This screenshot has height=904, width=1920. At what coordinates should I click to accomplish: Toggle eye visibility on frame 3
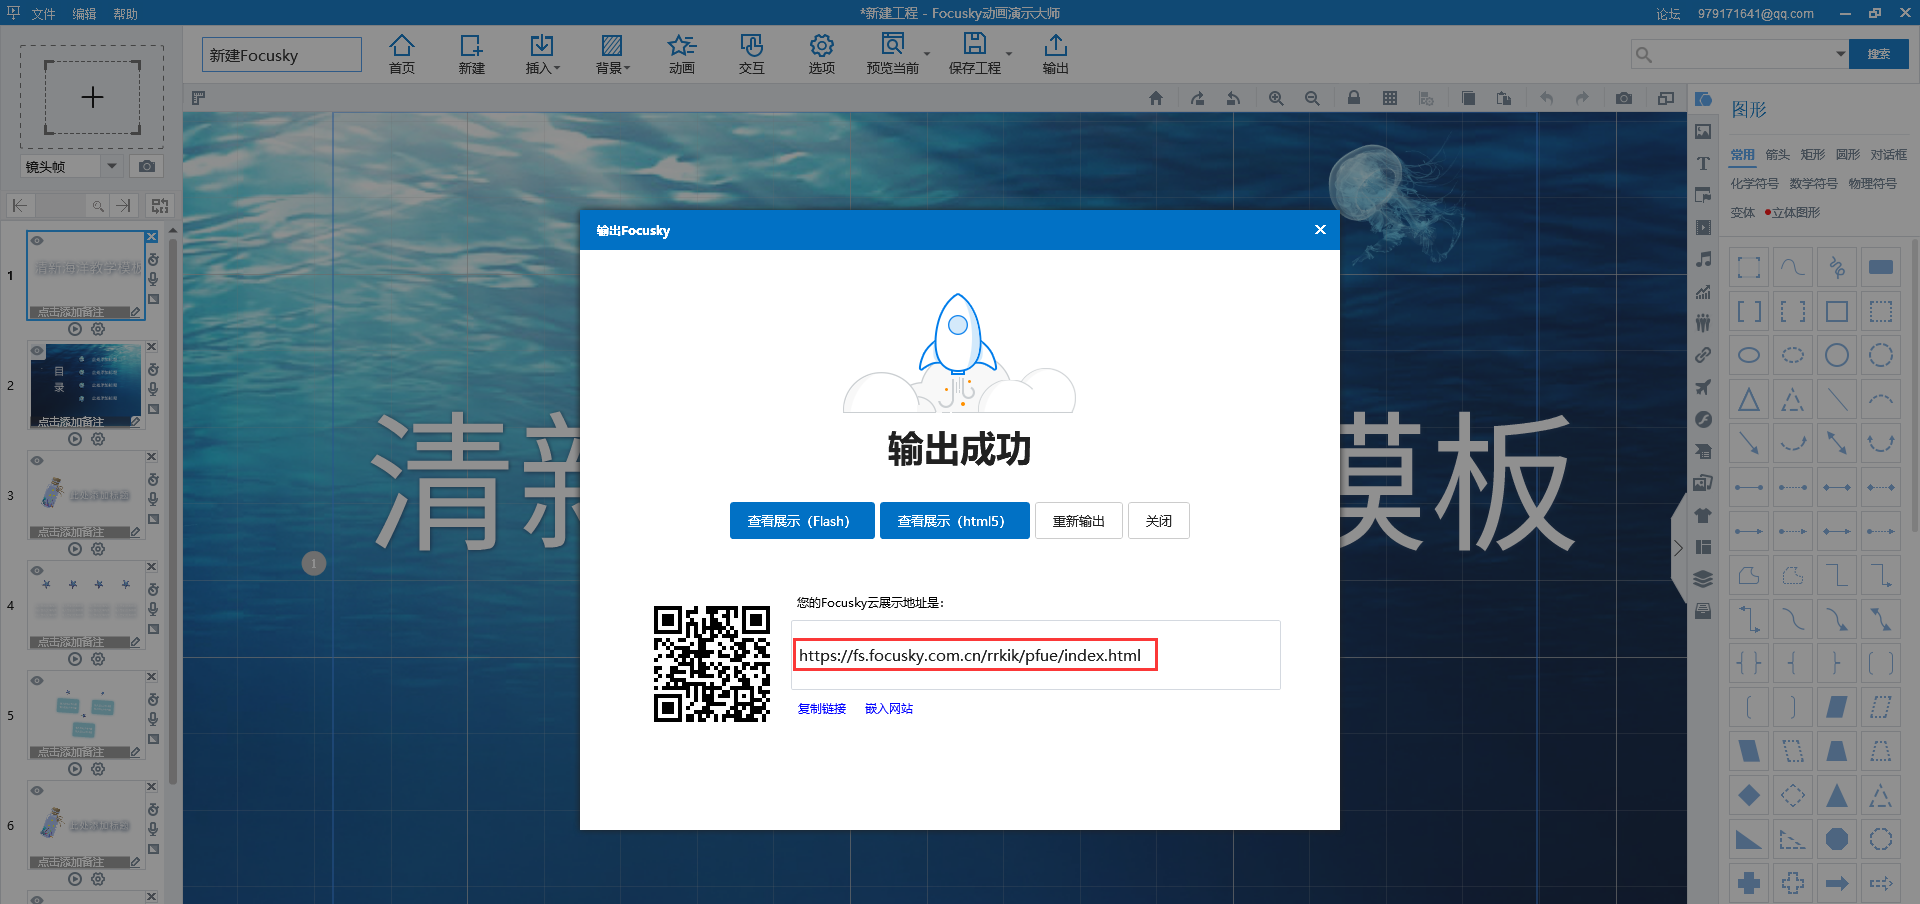pyautogui.click(x=37, y=461)
